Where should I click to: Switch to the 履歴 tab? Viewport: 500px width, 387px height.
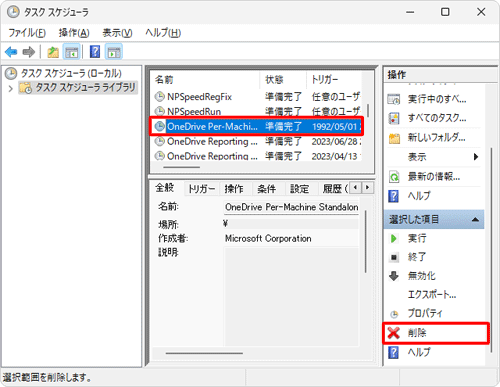coord(334,189)
